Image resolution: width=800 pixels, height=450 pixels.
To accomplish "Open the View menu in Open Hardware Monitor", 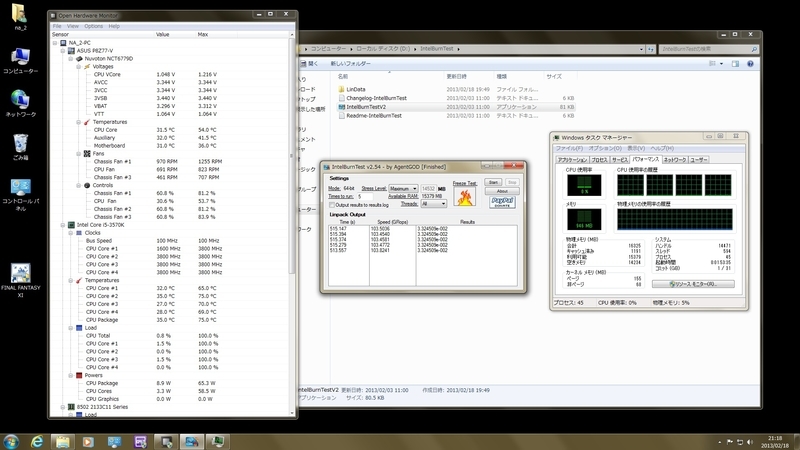I will 72,26.
